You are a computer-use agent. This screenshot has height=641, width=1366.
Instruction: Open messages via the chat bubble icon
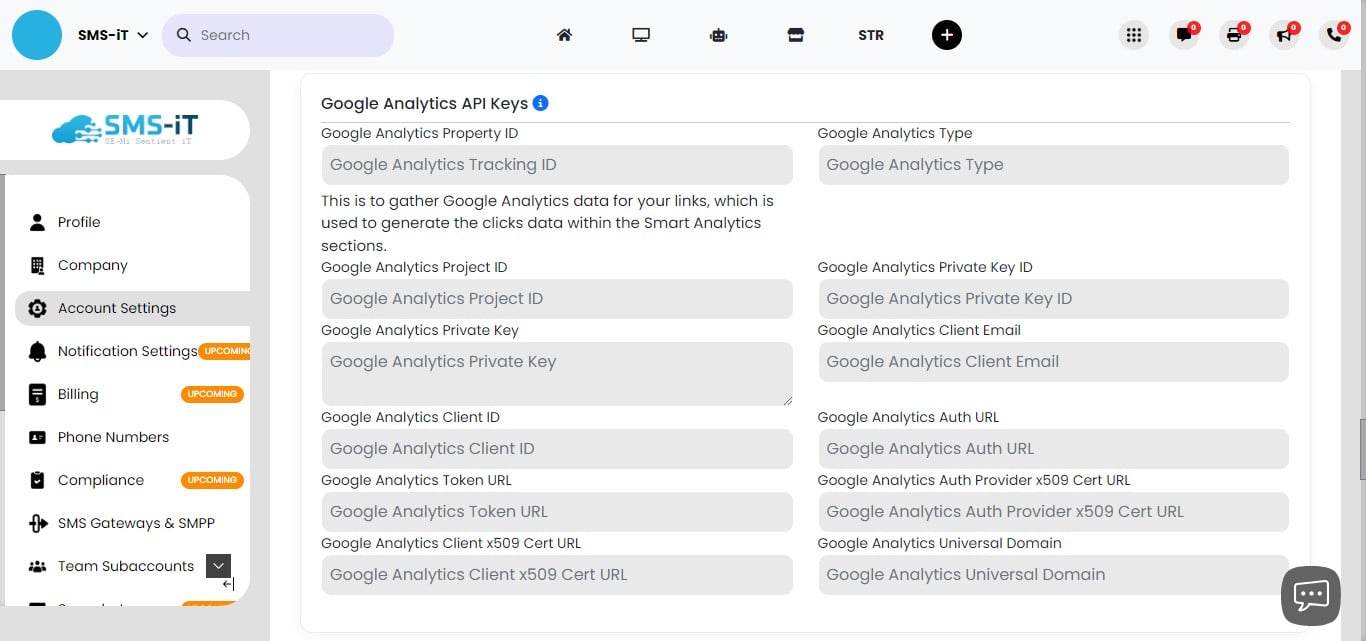point(1184,34)
